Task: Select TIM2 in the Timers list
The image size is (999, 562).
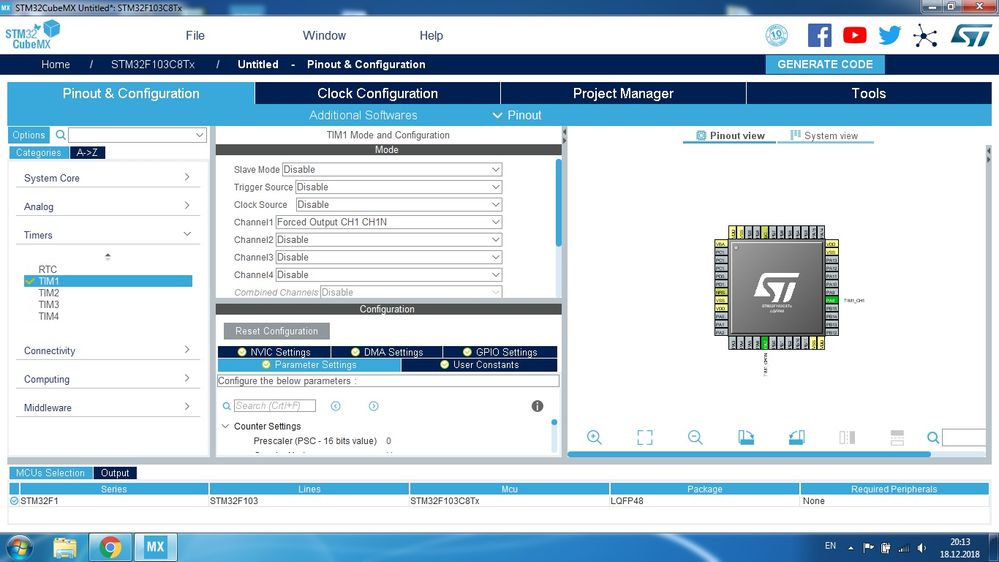Action: (48, 293)
